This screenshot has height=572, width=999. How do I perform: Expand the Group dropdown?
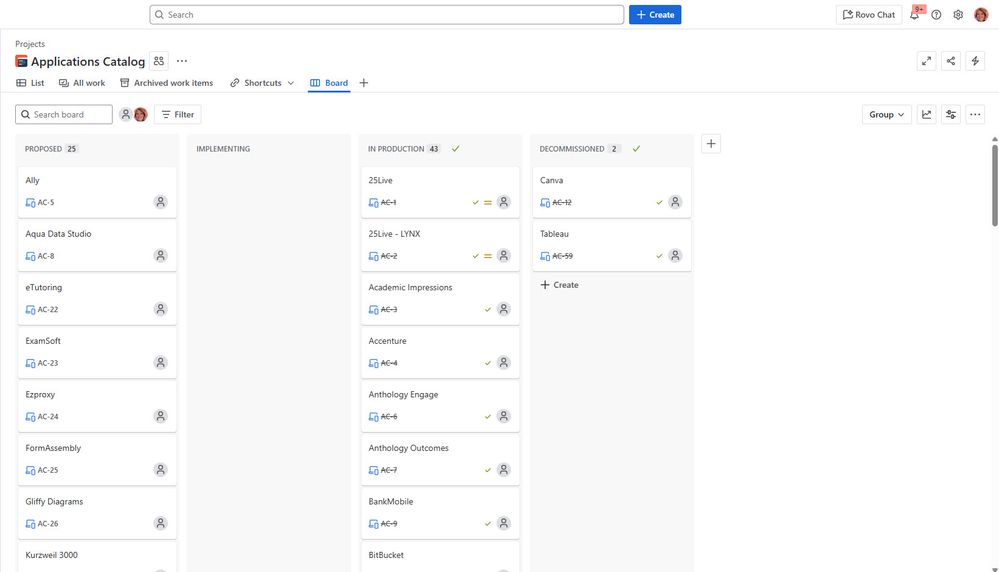[x=886, y=115]
